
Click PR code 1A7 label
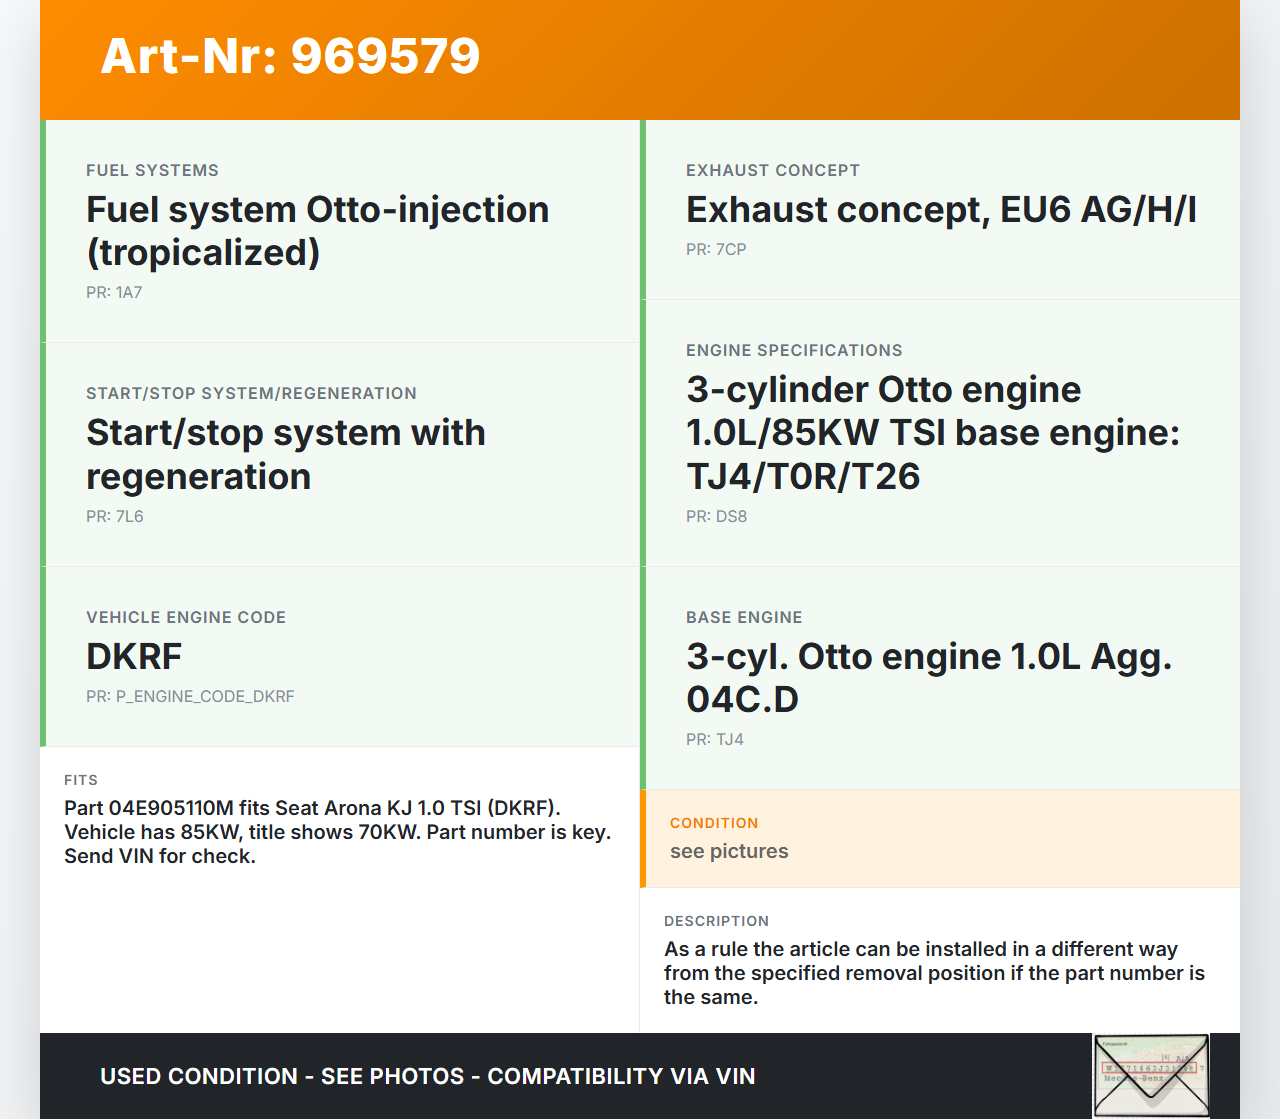coord(114,292)
